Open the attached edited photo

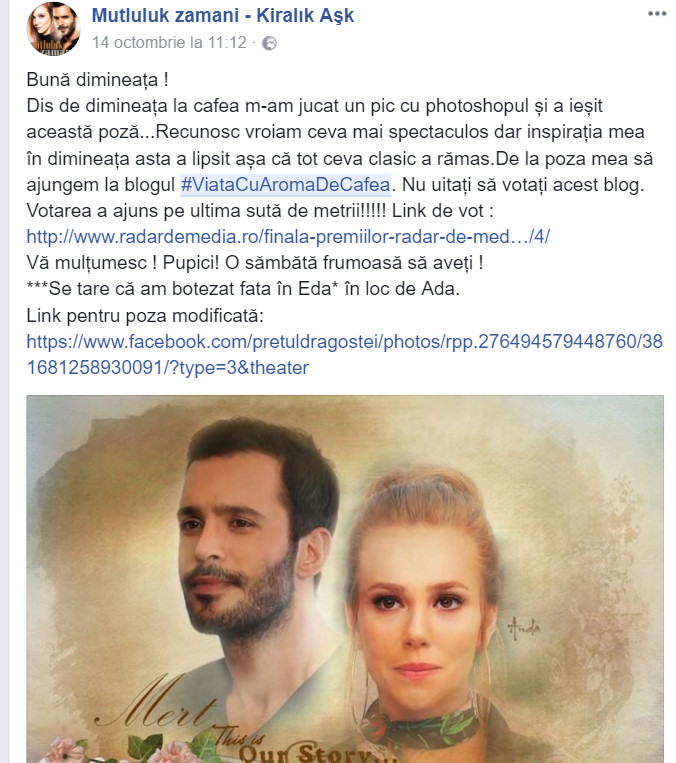345,579
